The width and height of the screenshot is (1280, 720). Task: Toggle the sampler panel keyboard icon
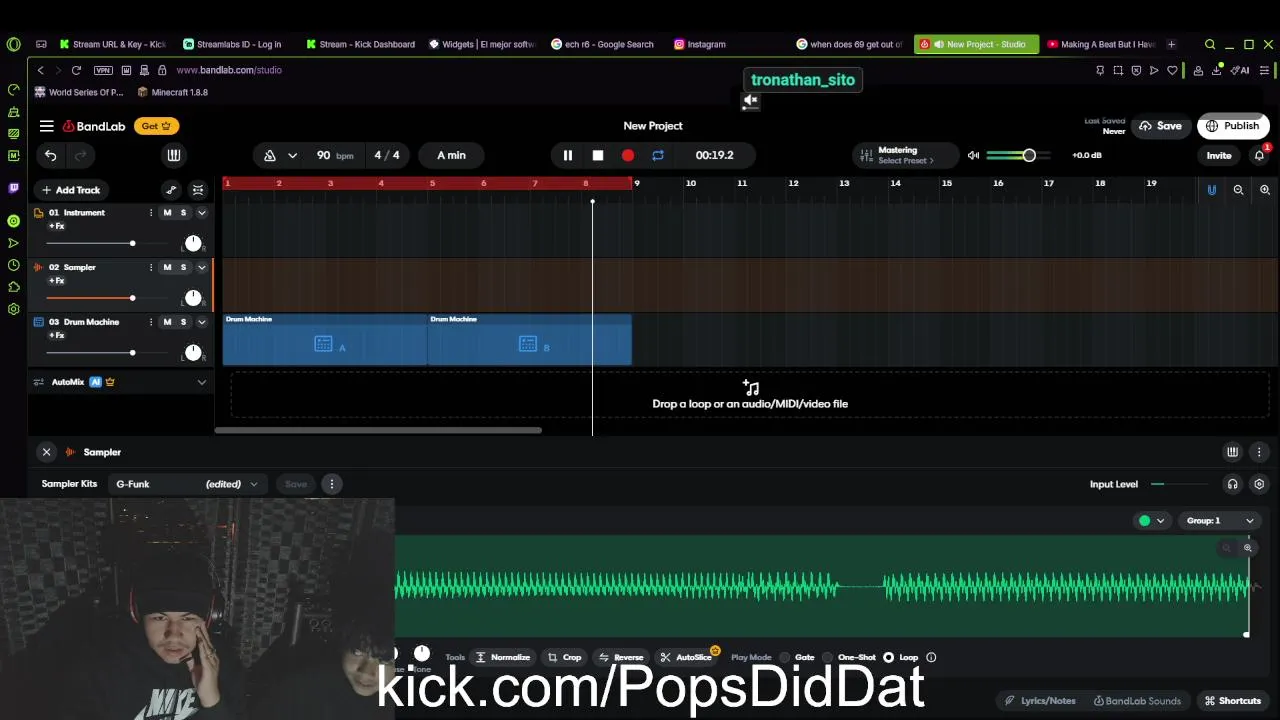(x=1232, y=452)
